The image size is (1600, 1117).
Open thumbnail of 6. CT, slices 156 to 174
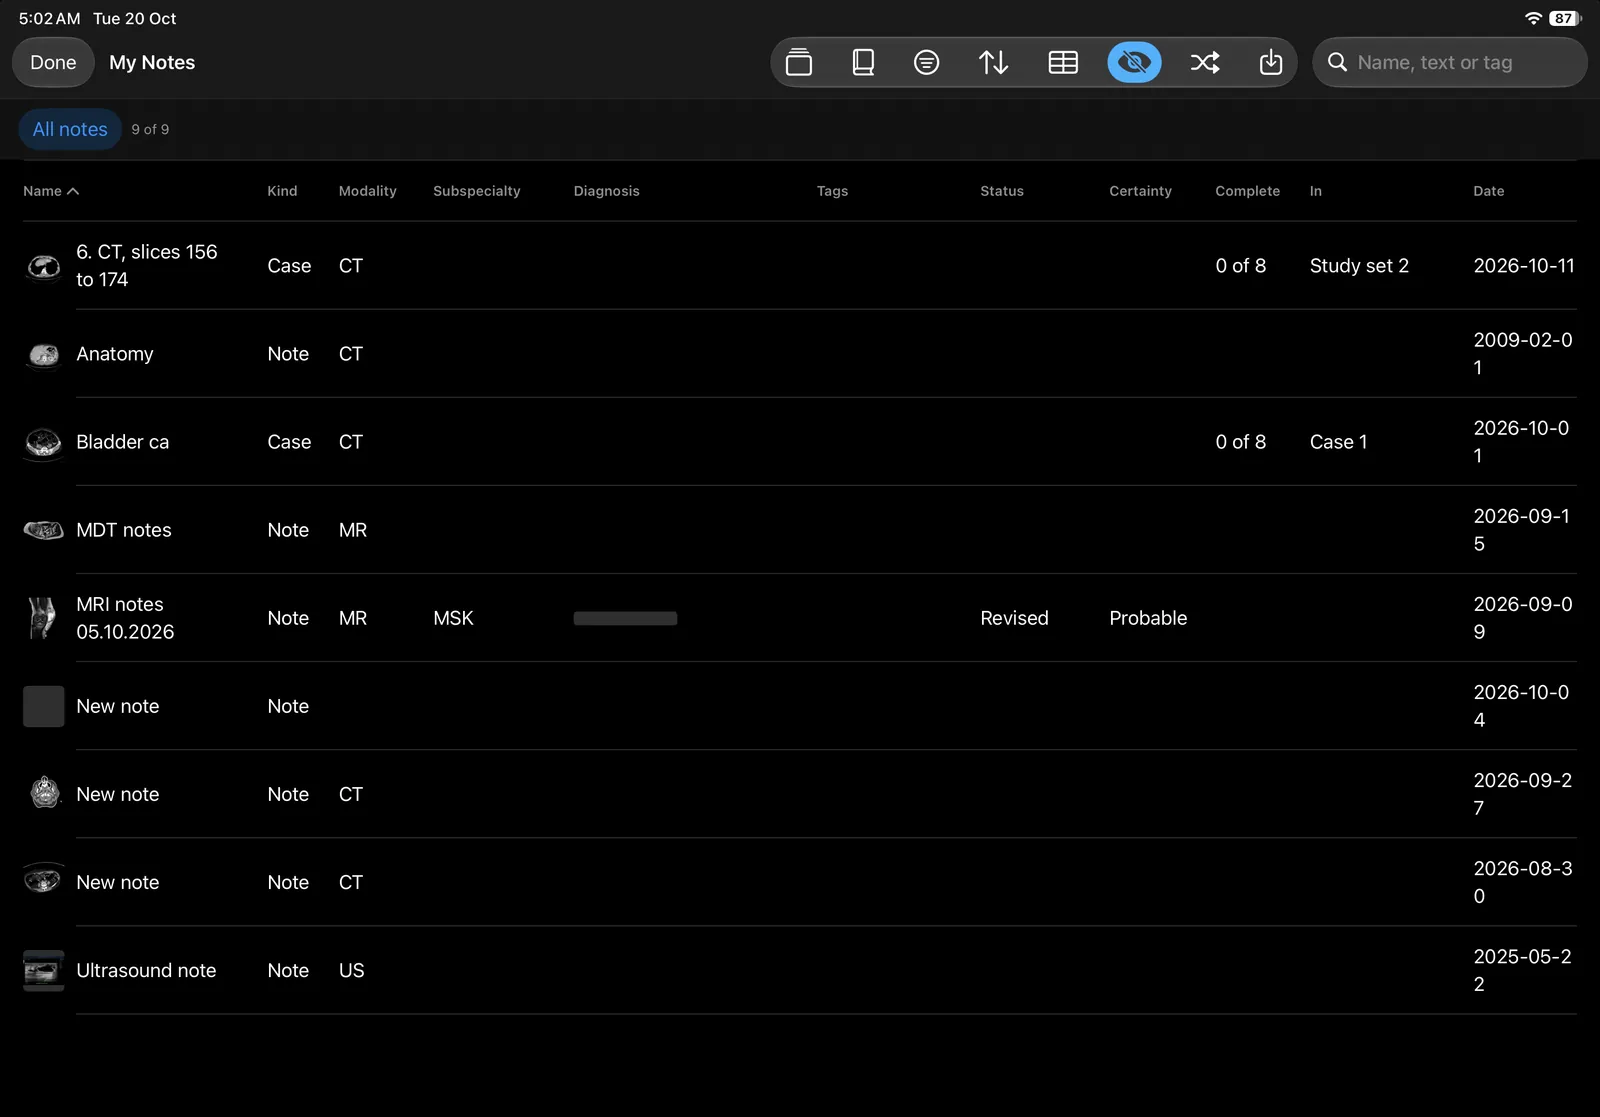coord(43,266)
